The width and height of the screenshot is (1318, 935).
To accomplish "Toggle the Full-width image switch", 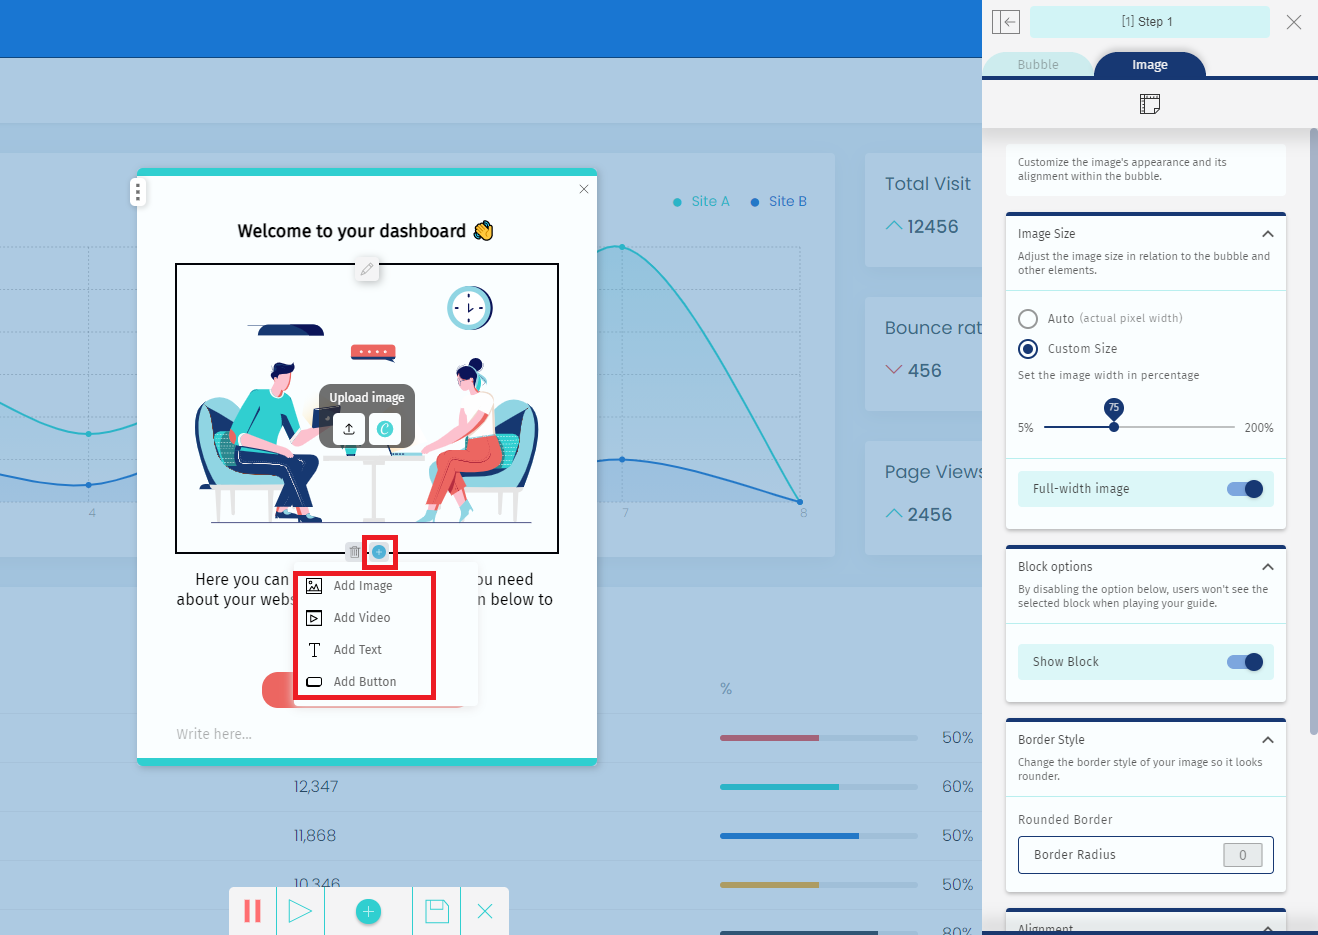I will point(1245,489).
